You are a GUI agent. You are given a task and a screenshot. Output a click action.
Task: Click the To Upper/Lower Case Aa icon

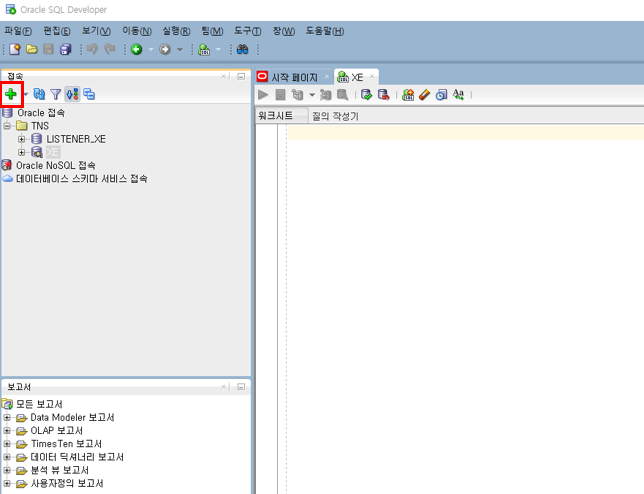coord(458,95)
